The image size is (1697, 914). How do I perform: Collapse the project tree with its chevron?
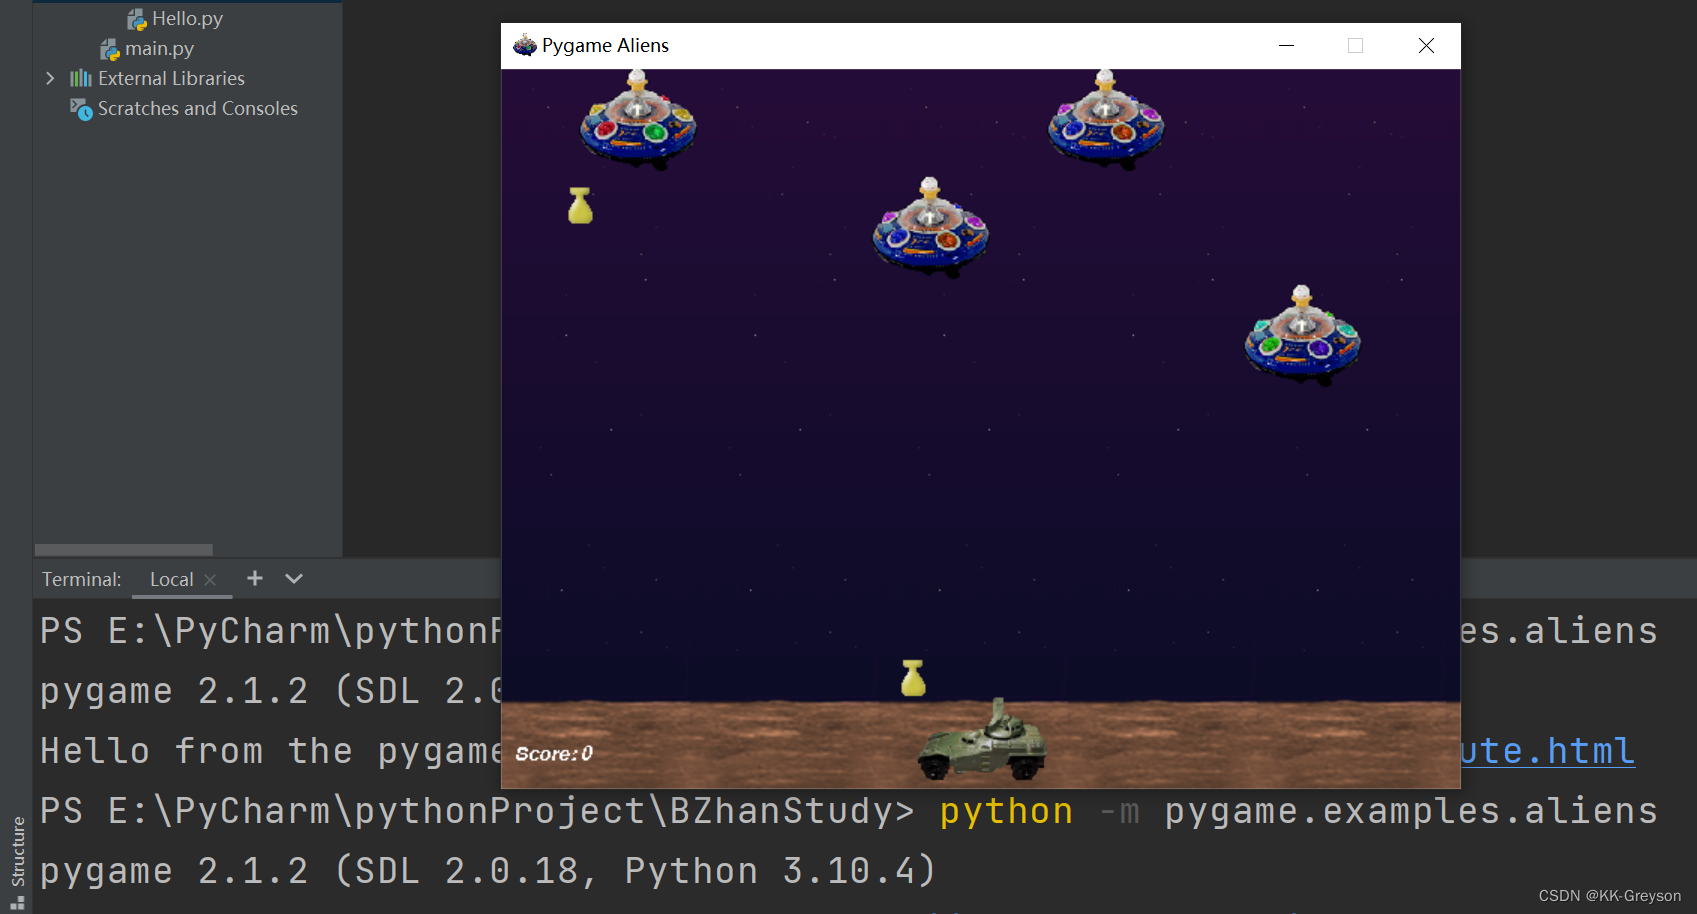49,77
